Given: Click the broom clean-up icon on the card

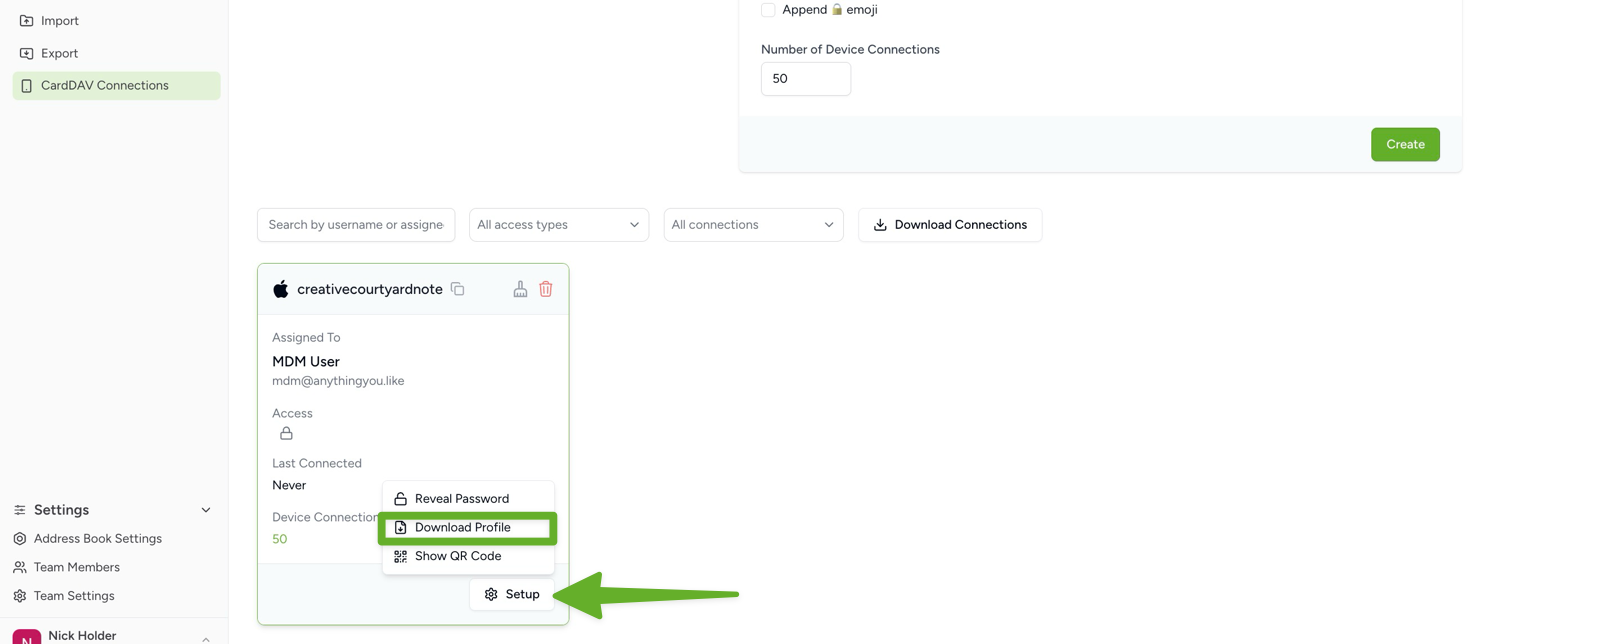Looking at the screenshot, I should pyautogui.click(x=520, y=289).
